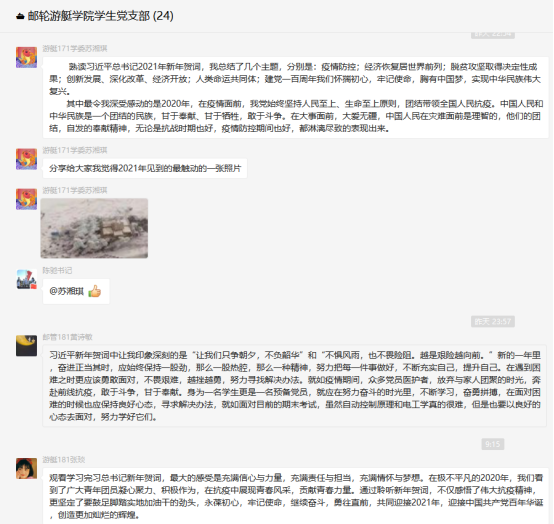Click the avatar beside the shared photo message
The width and height of the screenshot is (554, 524).
[x=26, y=199]
